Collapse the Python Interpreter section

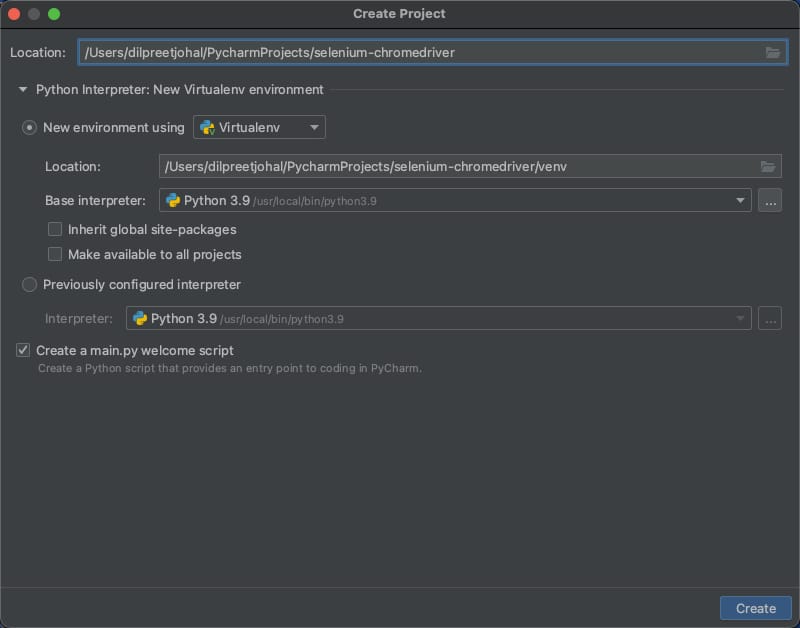[x=22, y=89]
